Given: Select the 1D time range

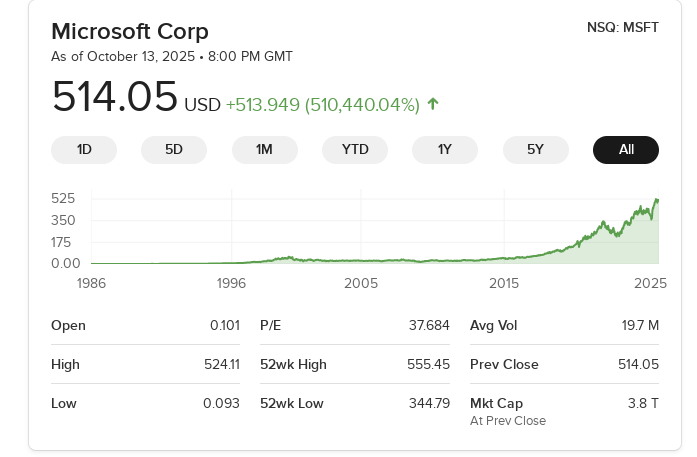Looking at the screenshot, I should [x=84, y=150].
